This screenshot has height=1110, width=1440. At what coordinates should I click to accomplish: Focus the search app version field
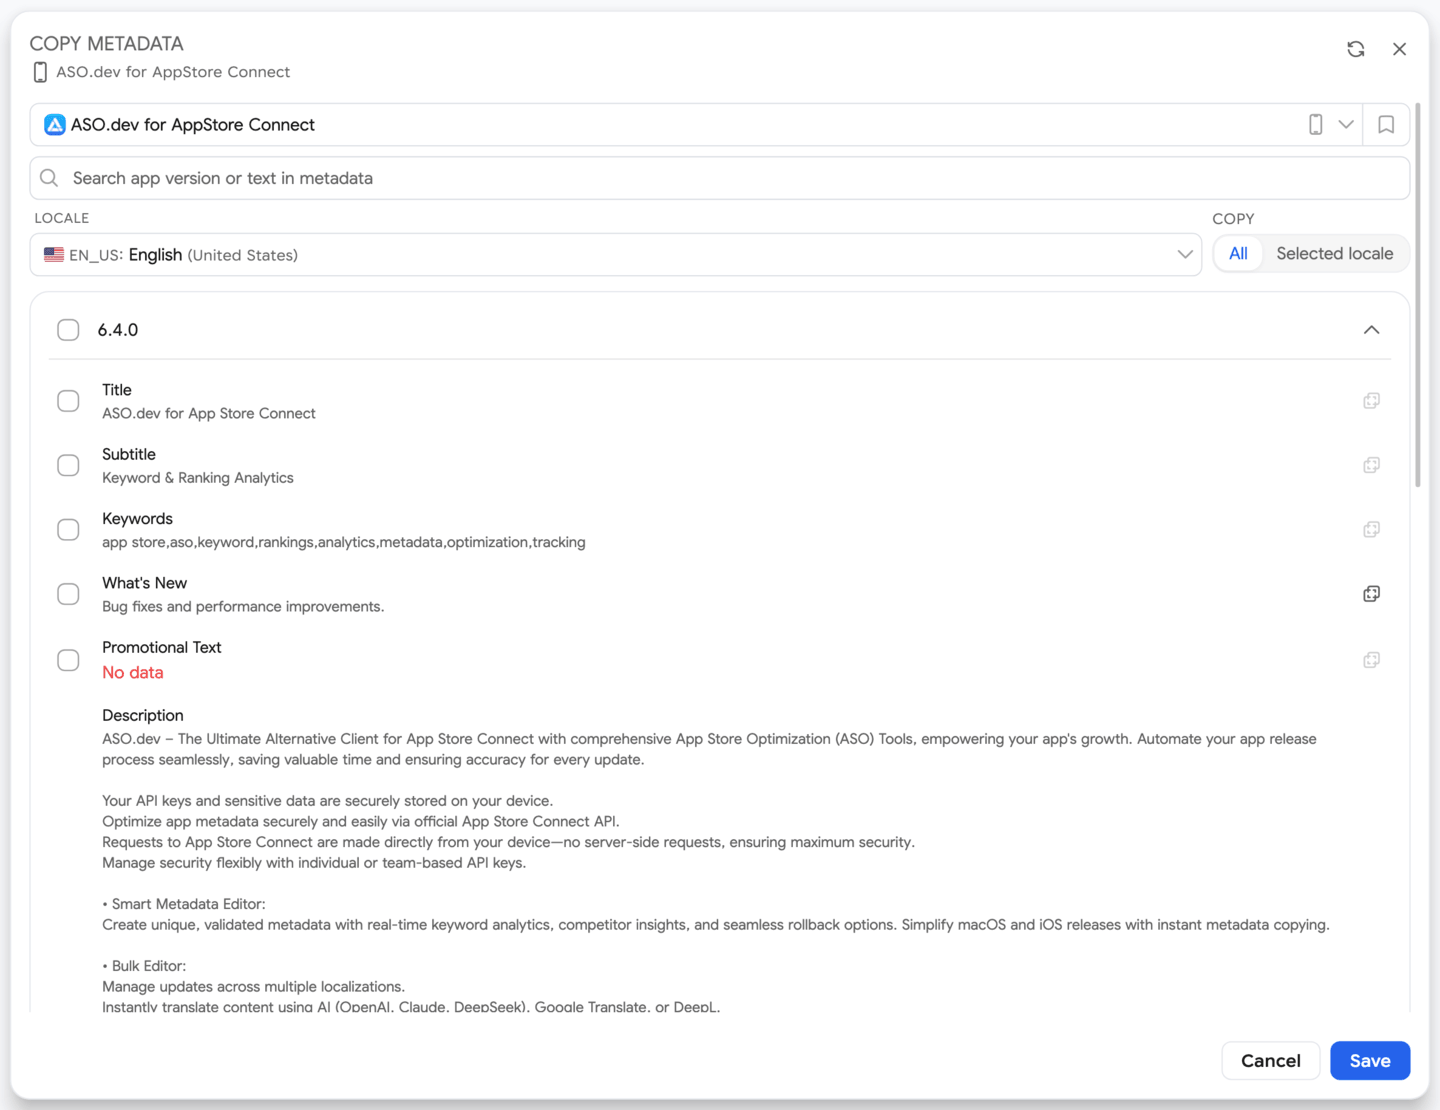(x=720, y=178)
